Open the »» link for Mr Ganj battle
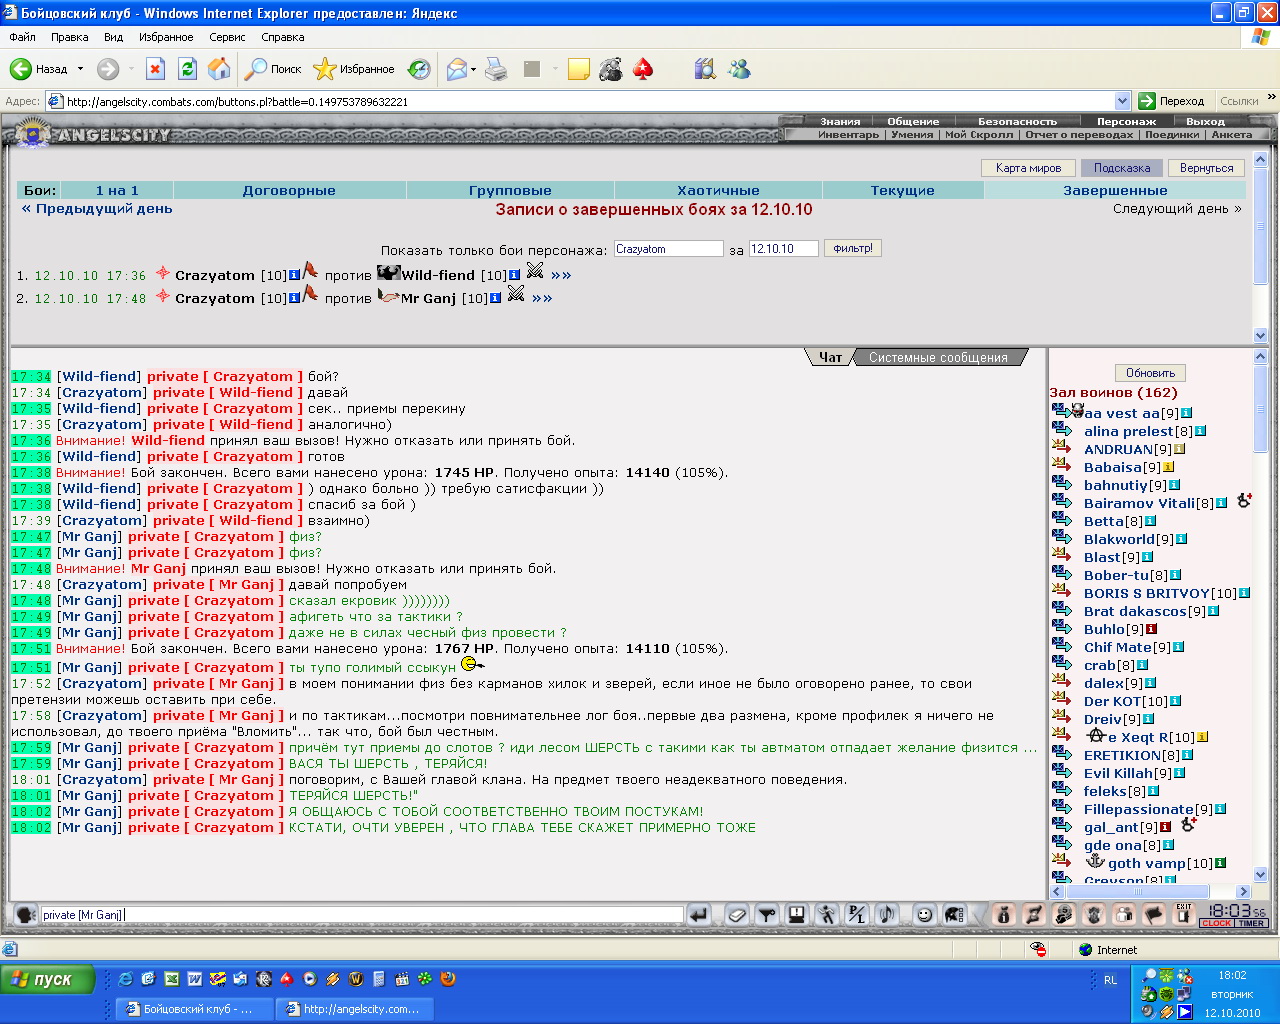The width and height of the screenshot is (1280, 1024). click(542, 298)
